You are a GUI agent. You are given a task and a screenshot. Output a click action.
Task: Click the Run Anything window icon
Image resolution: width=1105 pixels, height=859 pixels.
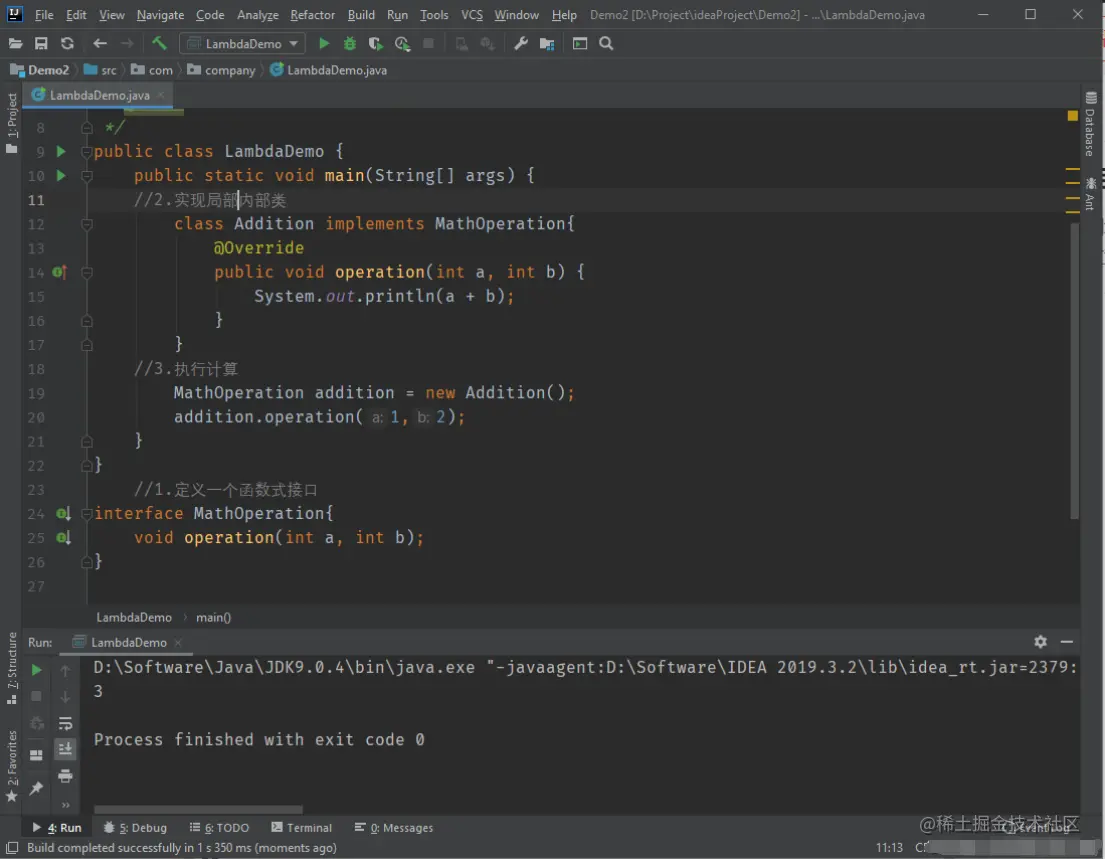580,44
